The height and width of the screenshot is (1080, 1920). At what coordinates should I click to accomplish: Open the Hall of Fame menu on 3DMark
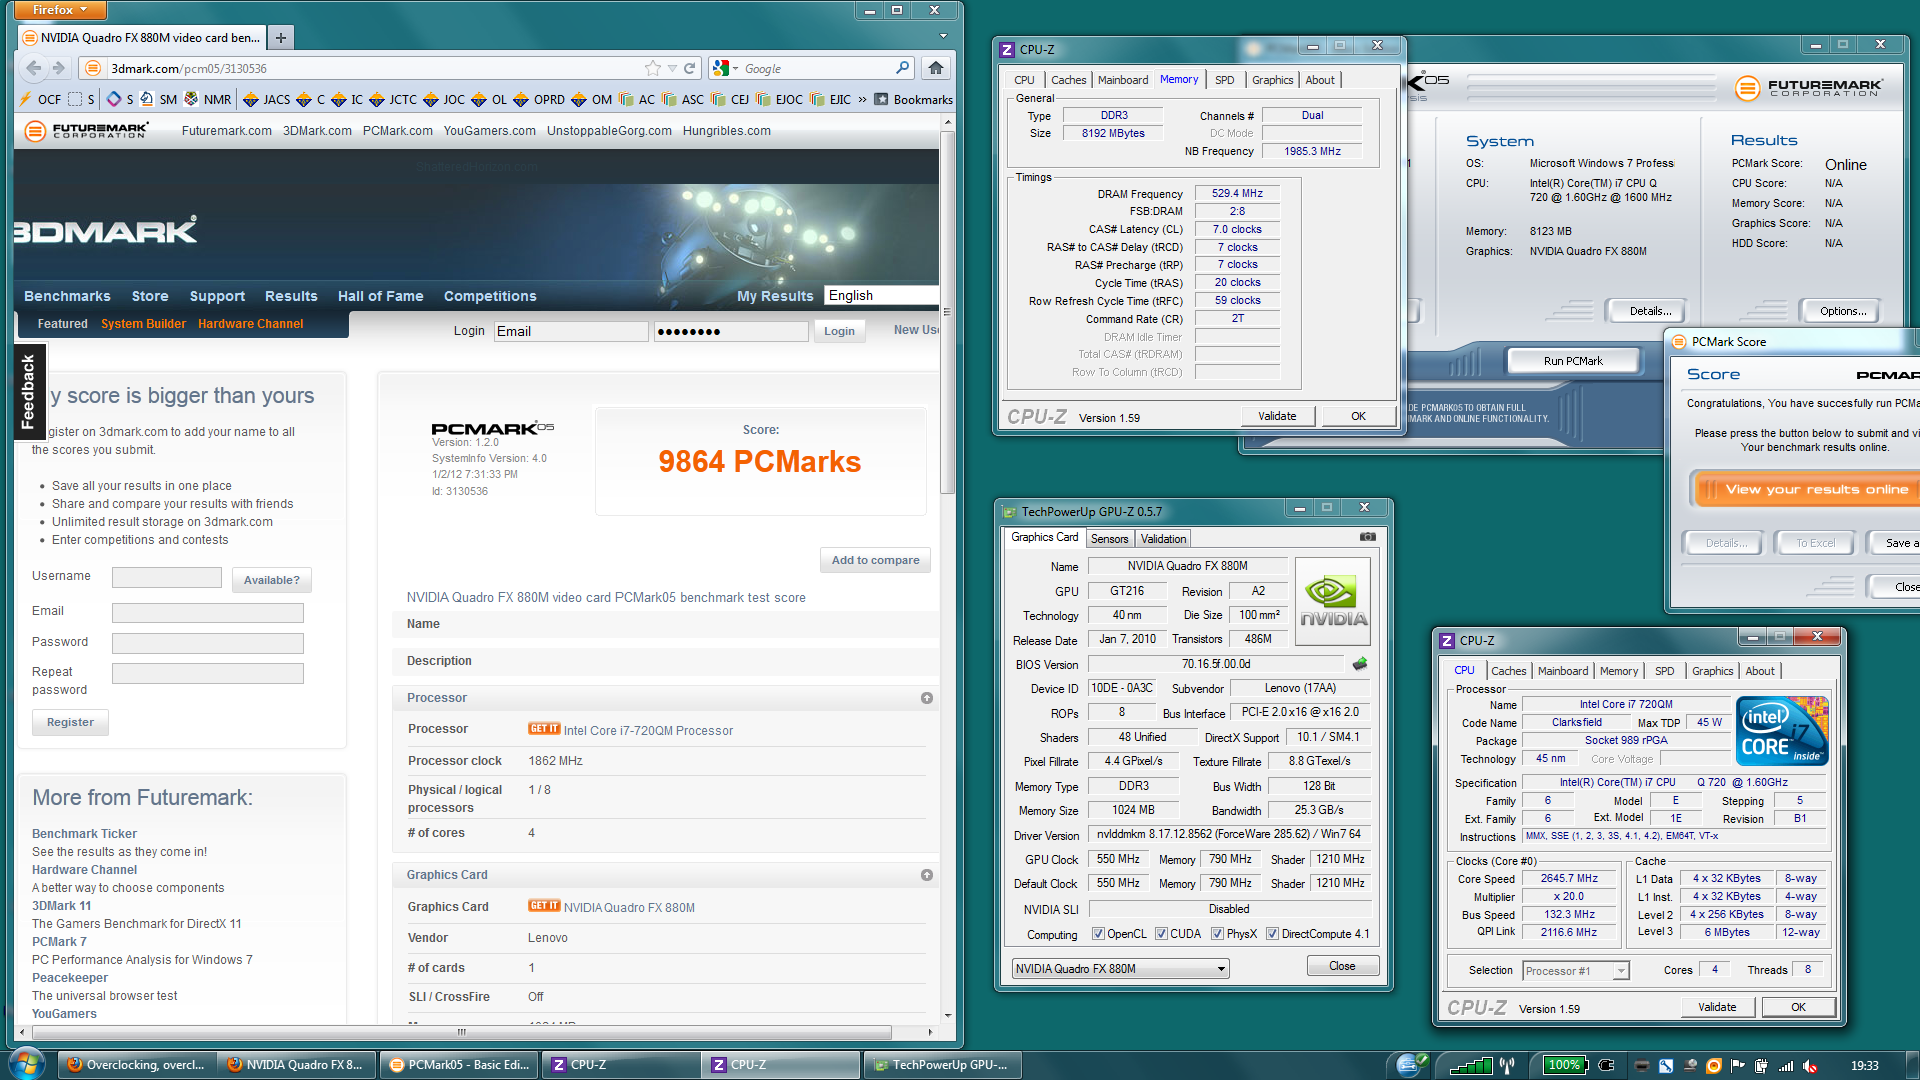[380, 296]
